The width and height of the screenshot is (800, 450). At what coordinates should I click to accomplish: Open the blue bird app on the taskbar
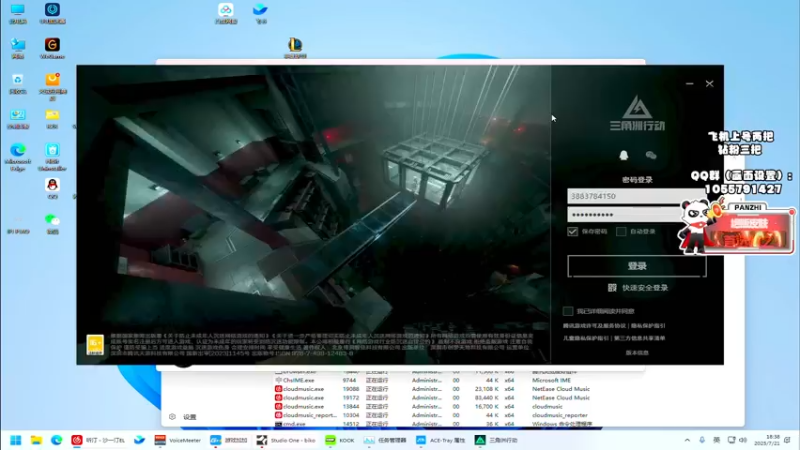tap(139, 440)
